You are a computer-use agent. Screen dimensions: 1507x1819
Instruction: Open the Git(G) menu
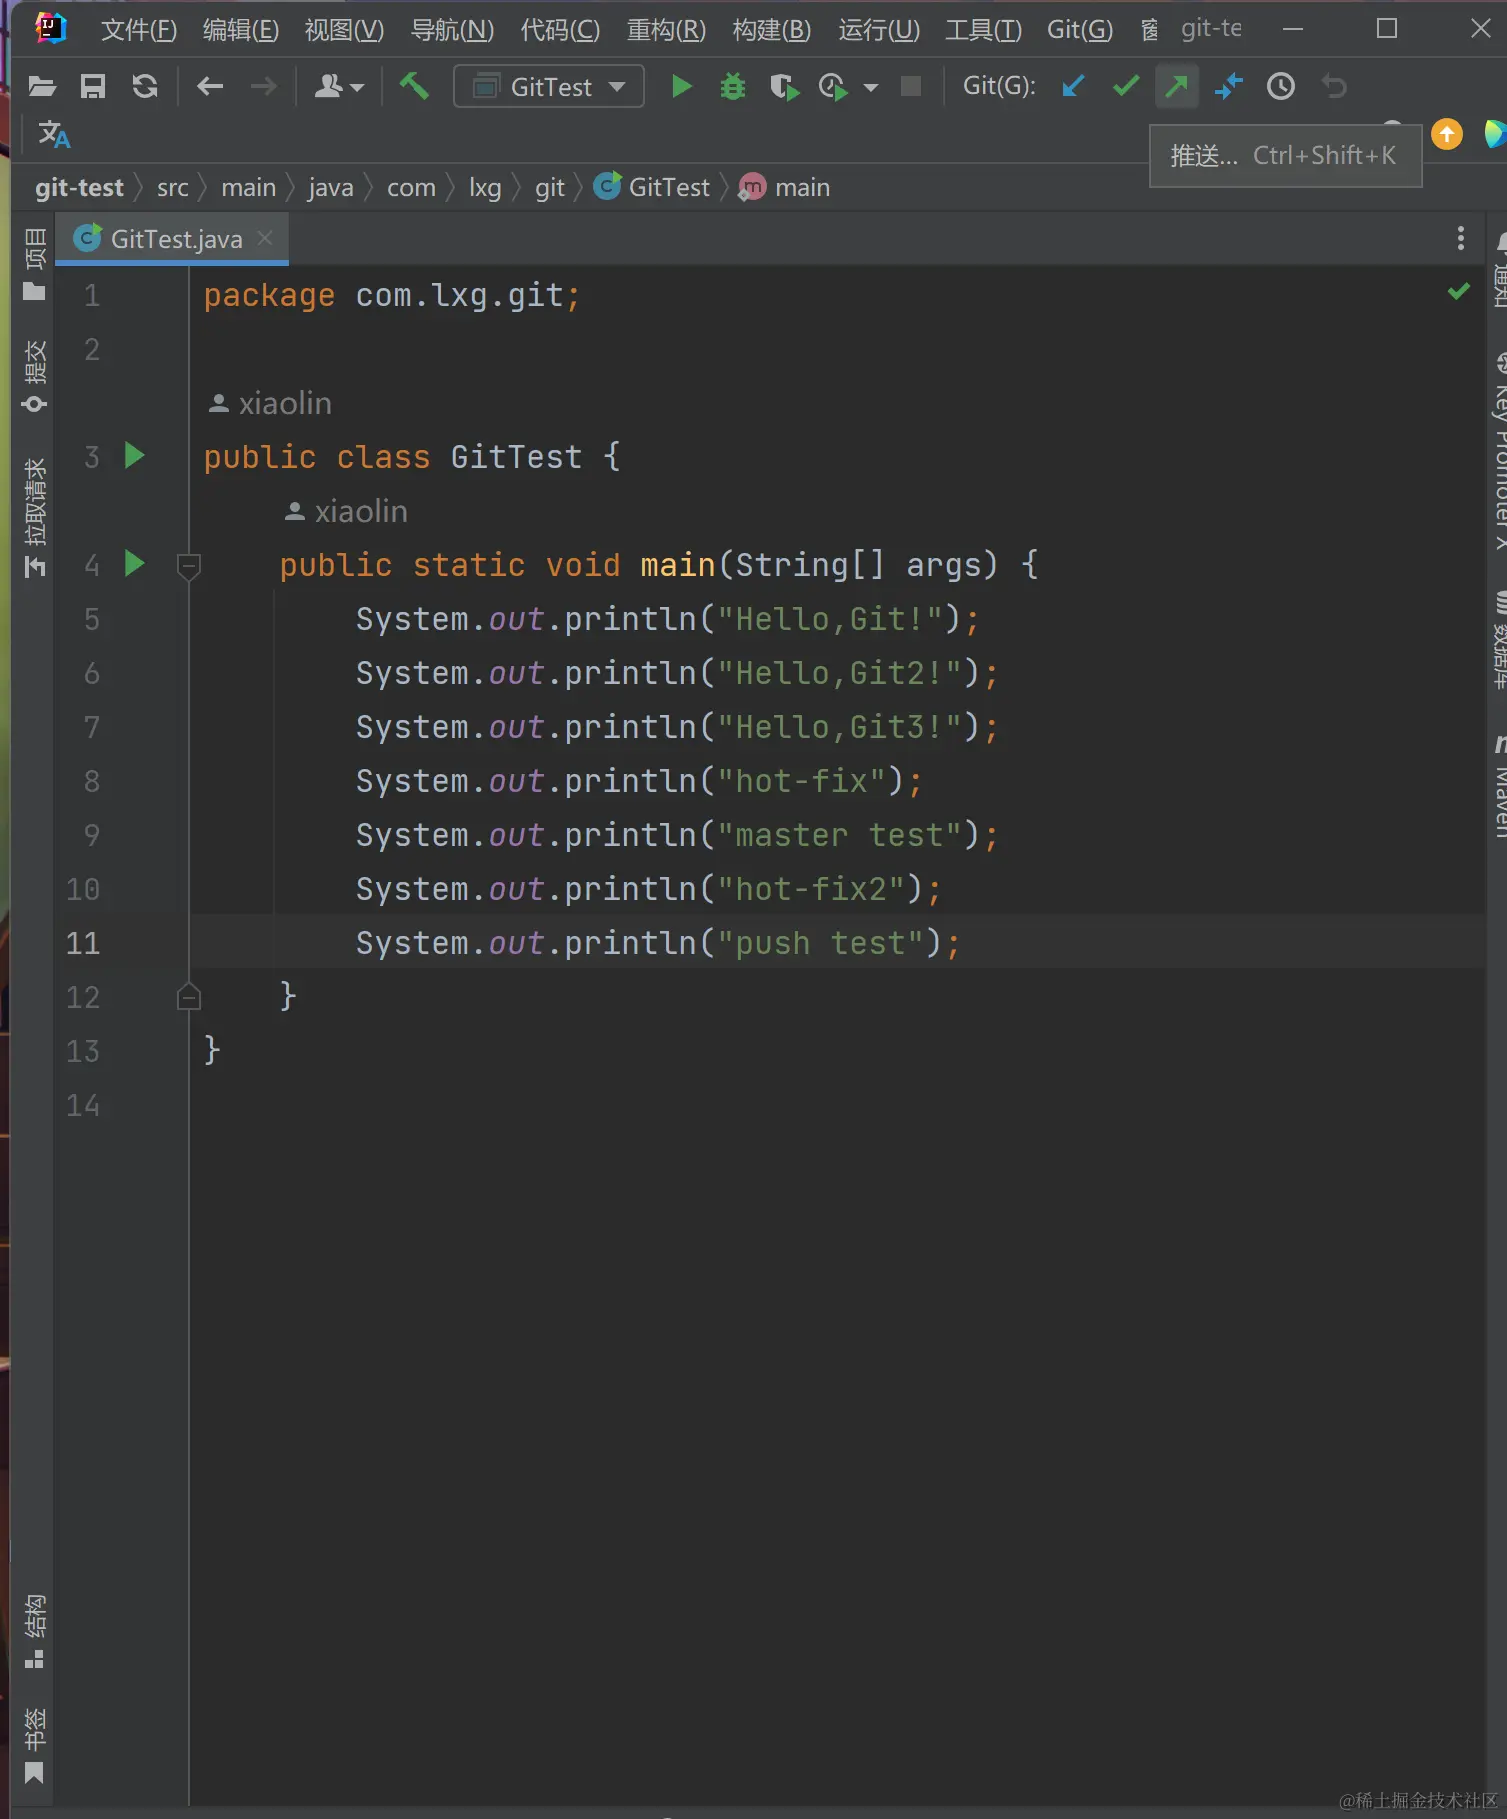click(1080, 30)
